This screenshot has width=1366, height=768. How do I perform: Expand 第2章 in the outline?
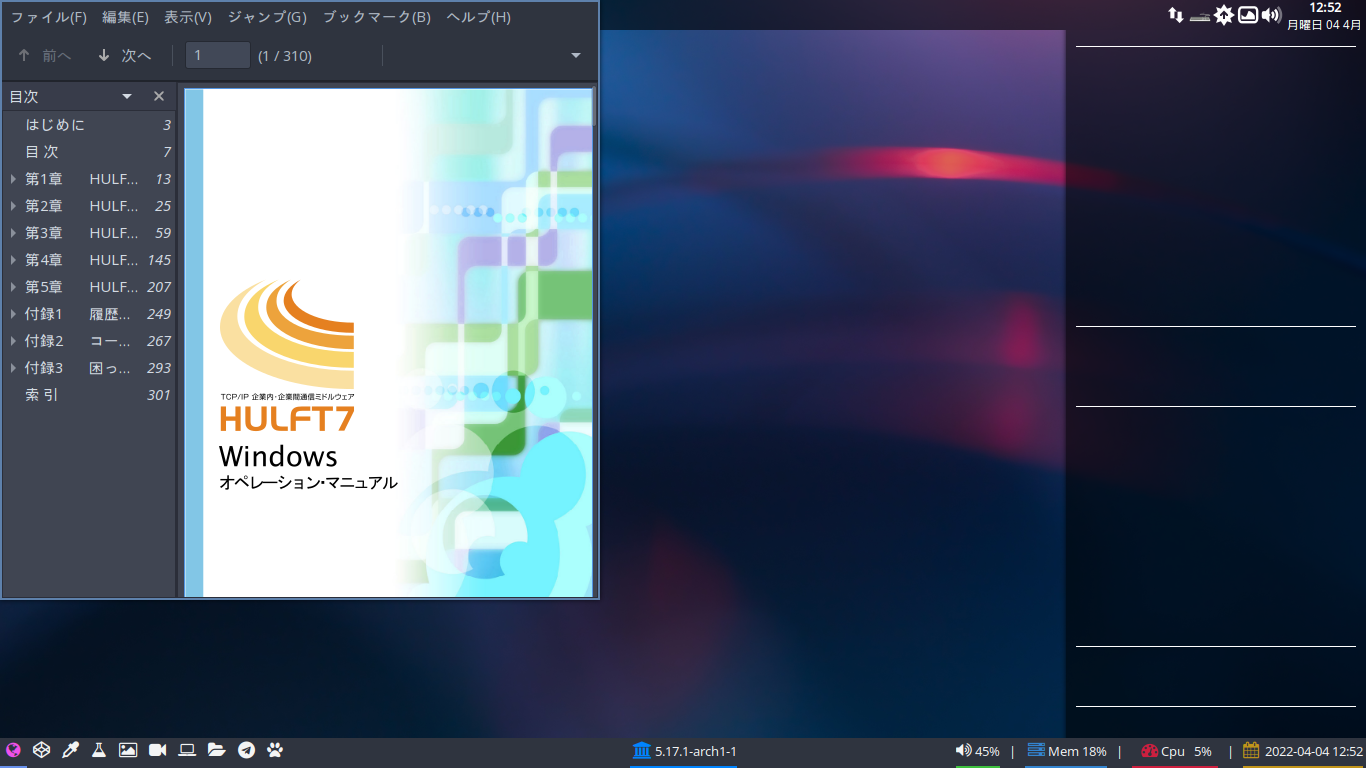point(13,206)
